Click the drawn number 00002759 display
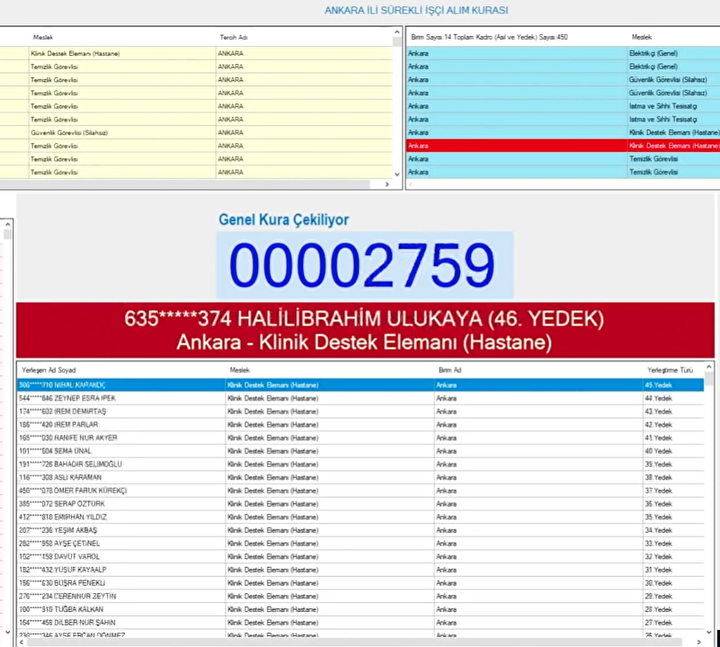The width and height of the screenshot is (720, 647). 365,265
